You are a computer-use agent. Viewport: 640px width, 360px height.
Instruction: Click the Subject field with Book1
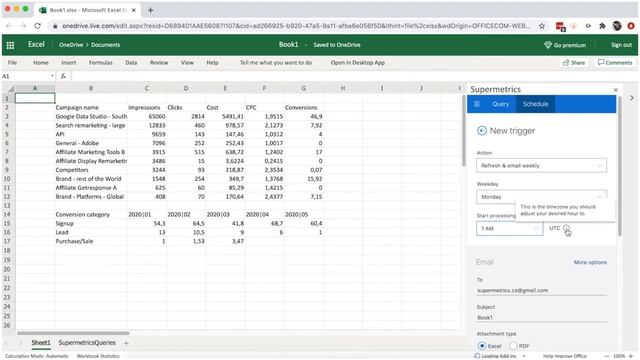(x=541, y=317)
